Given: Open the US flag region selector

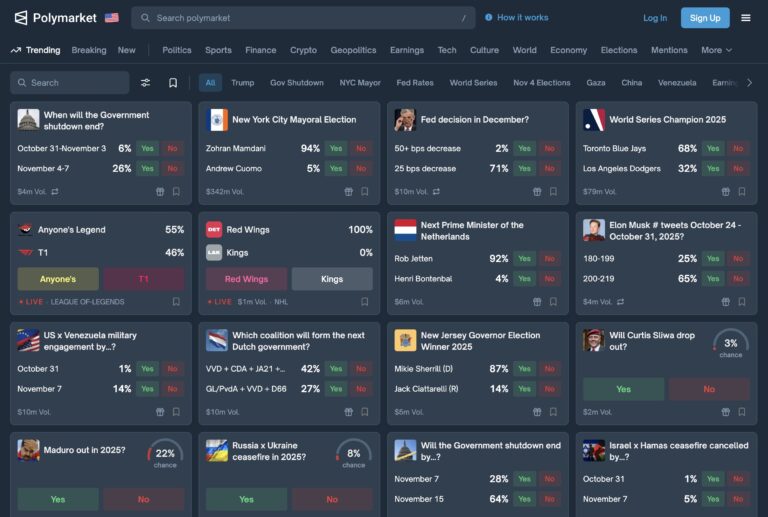Looking at the screenshot, I should pos(112,18).
